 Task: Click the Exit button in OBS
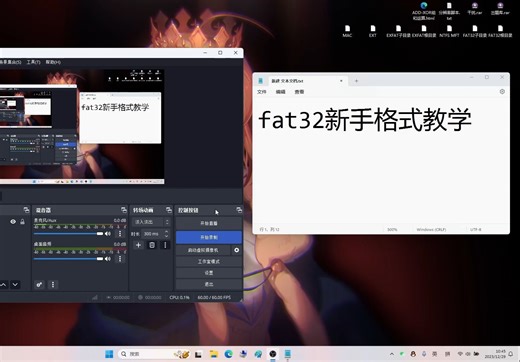pos(209,284)
